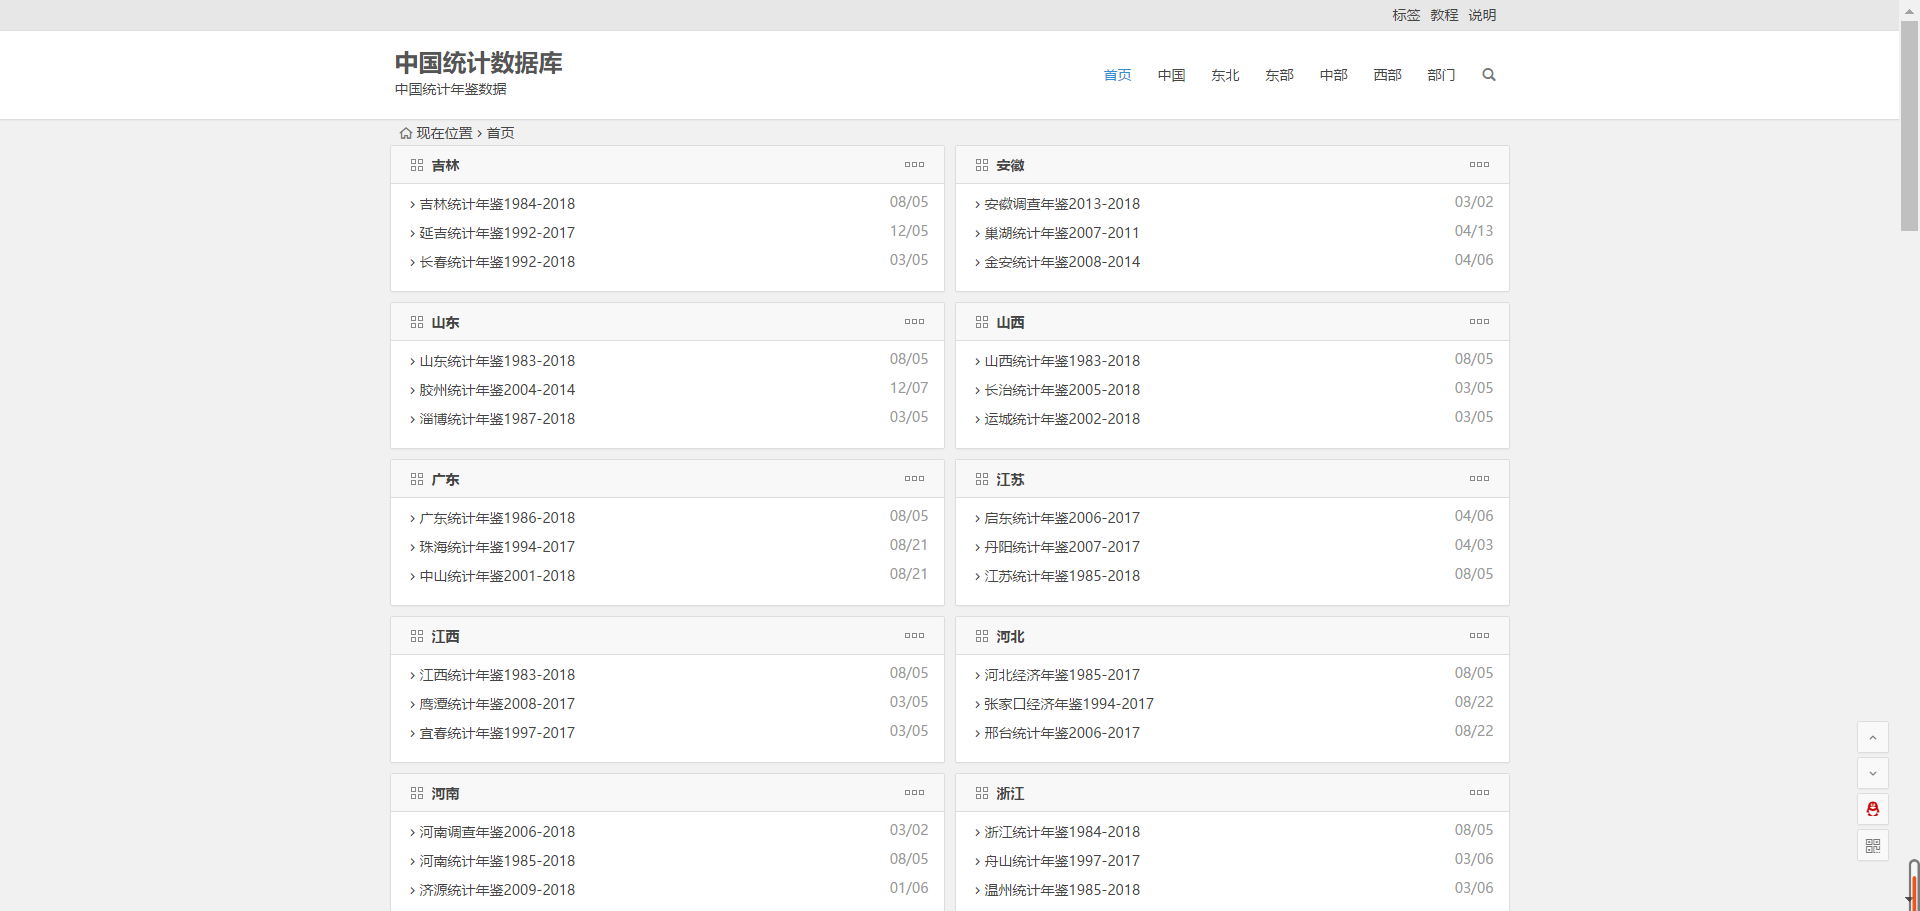Click the 教程 link in top bar
The width and height of the screenshot is (1920, 911).
[x=1444, y=15]
